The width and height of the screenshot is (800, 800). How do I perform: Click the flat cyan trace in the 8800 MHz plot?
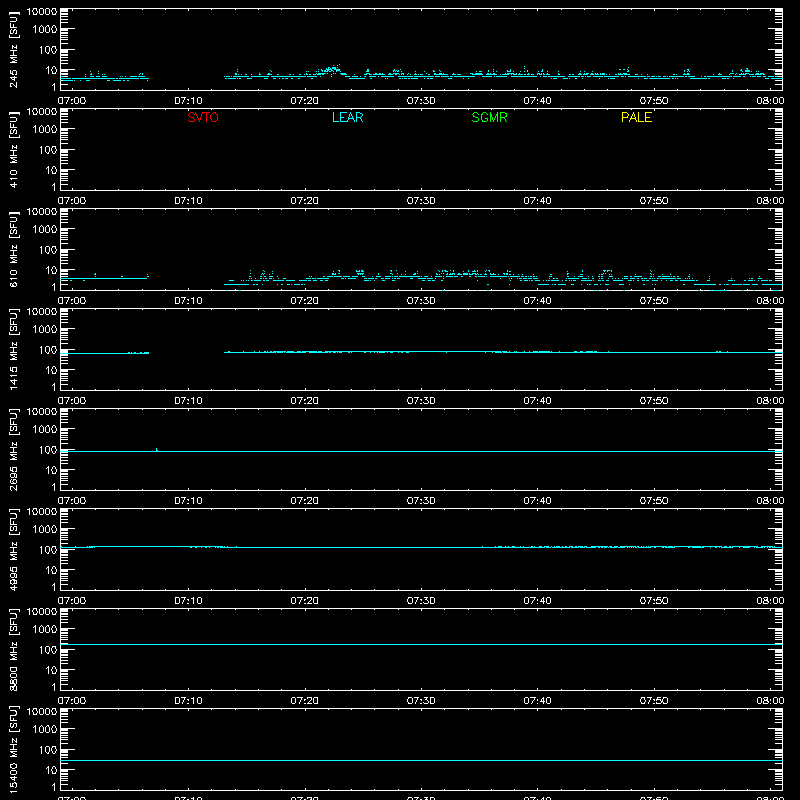coord(421,644)
